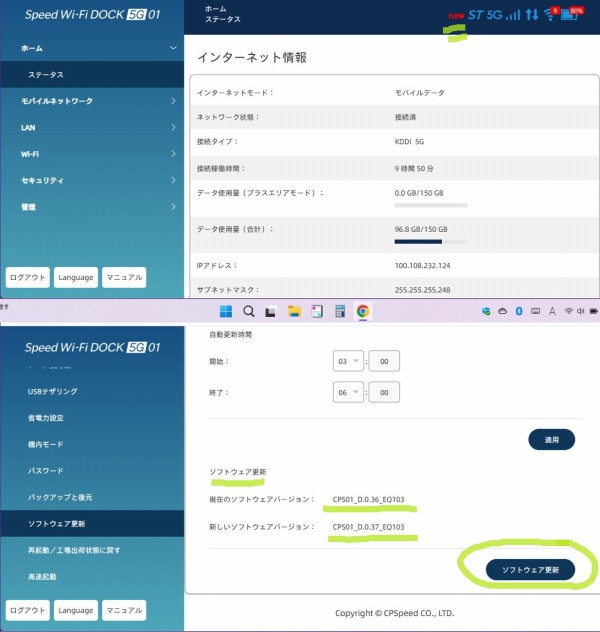The image size is (600, 632).
Task: Expand the 管理 menu arrow
Action: pyautogui.click(x=173, y=207)
